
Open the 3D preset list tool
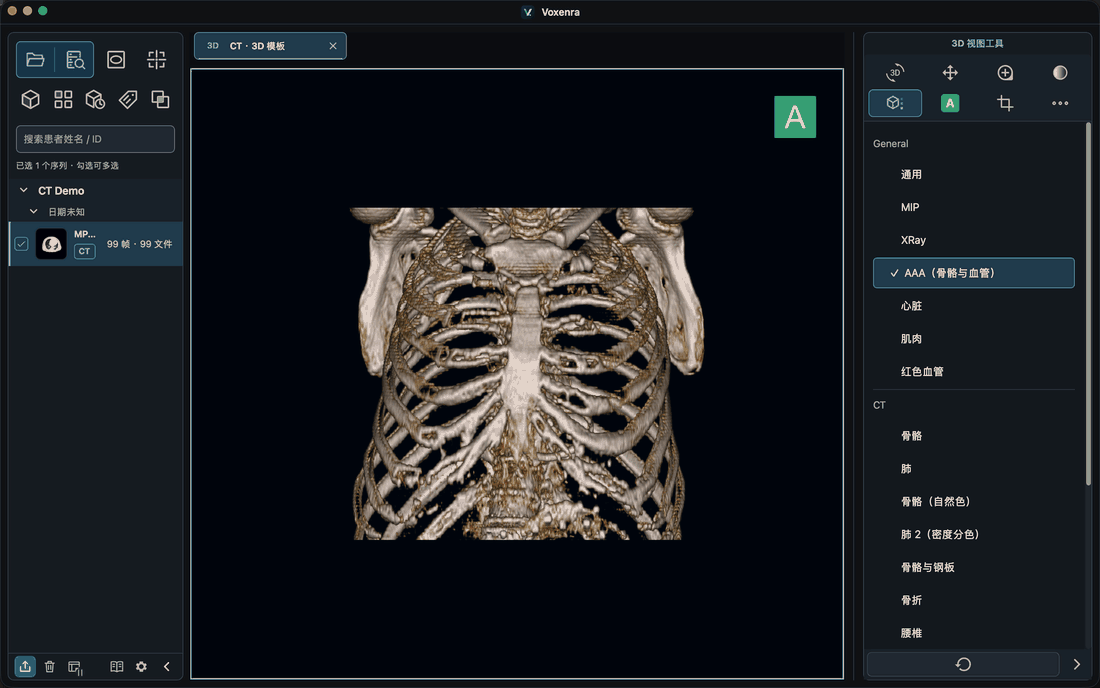(895, 103)
